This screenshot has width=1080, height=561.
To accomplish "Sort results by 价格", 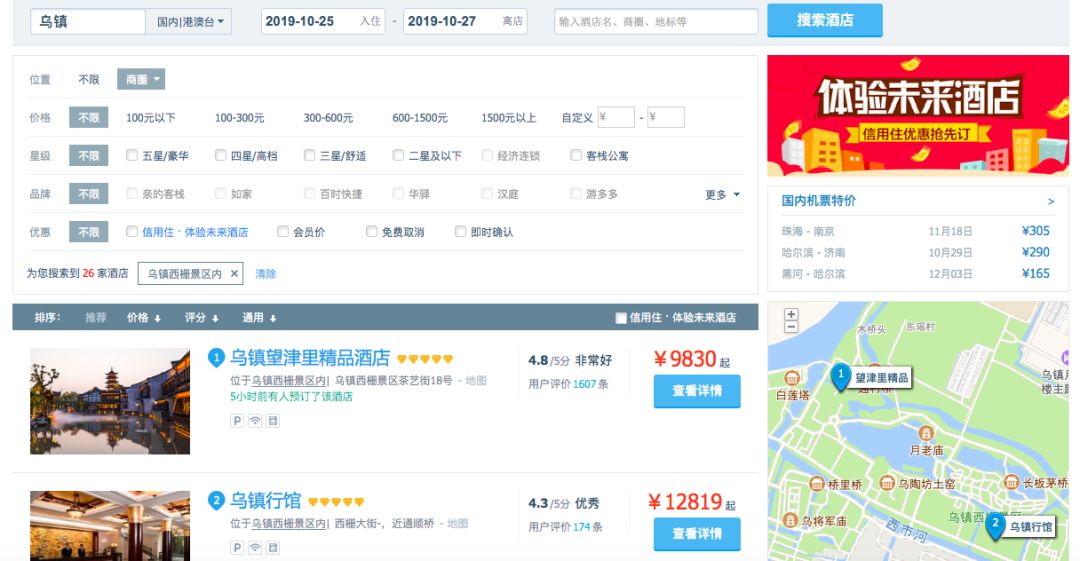I will coord(143,317).
